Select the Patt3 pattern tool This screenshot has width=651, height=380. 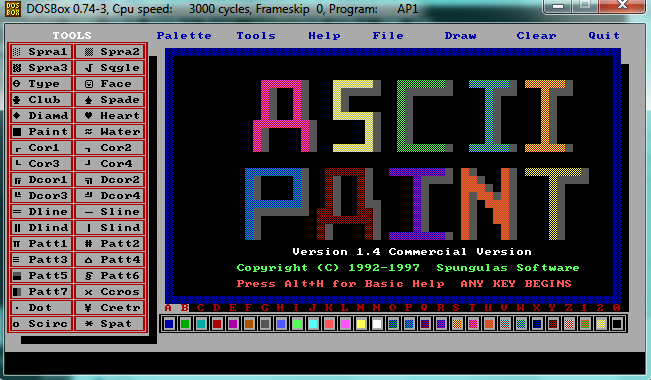pos(41,260)
